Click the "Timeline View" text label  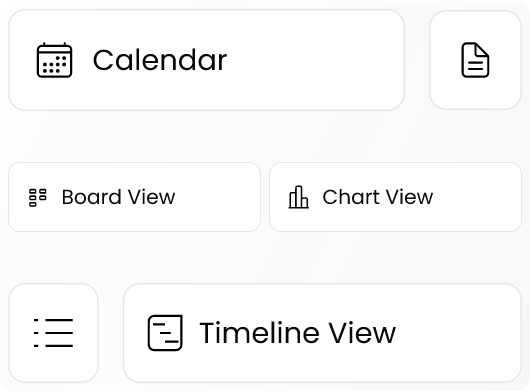coord(297,333)
